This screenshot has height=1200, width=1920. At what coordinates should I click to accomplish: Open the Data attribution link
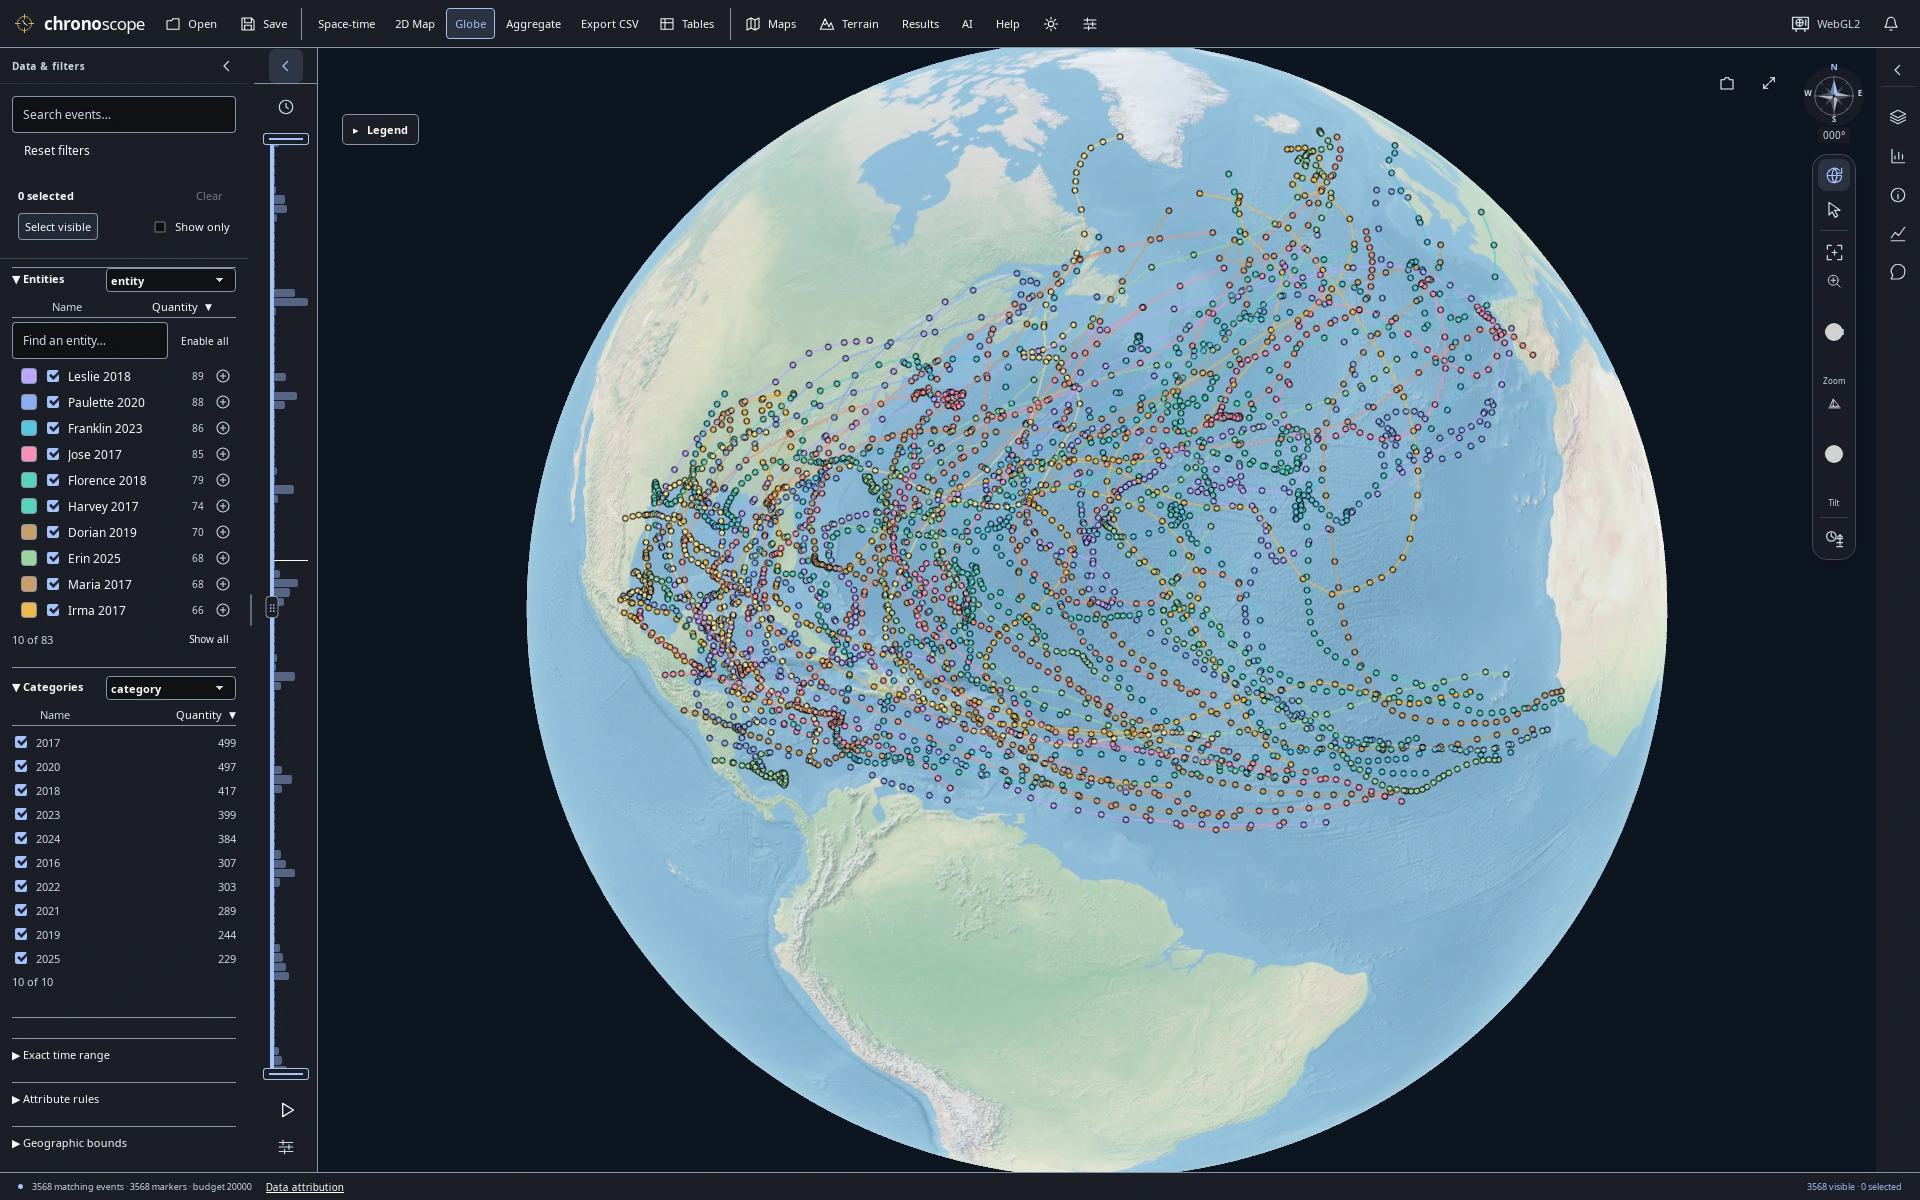point(304,1187)
